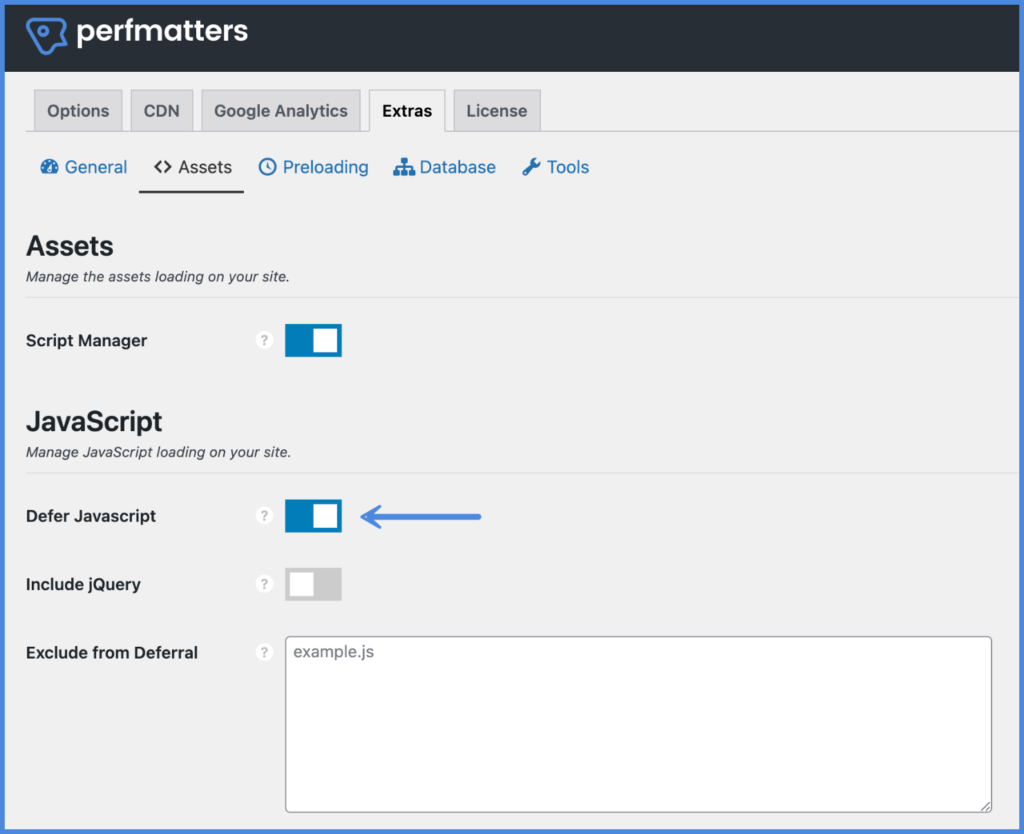Click the Script Manager label
Image resolution: width=1024 pixels, height=834 pixels.
coord(86,340)
